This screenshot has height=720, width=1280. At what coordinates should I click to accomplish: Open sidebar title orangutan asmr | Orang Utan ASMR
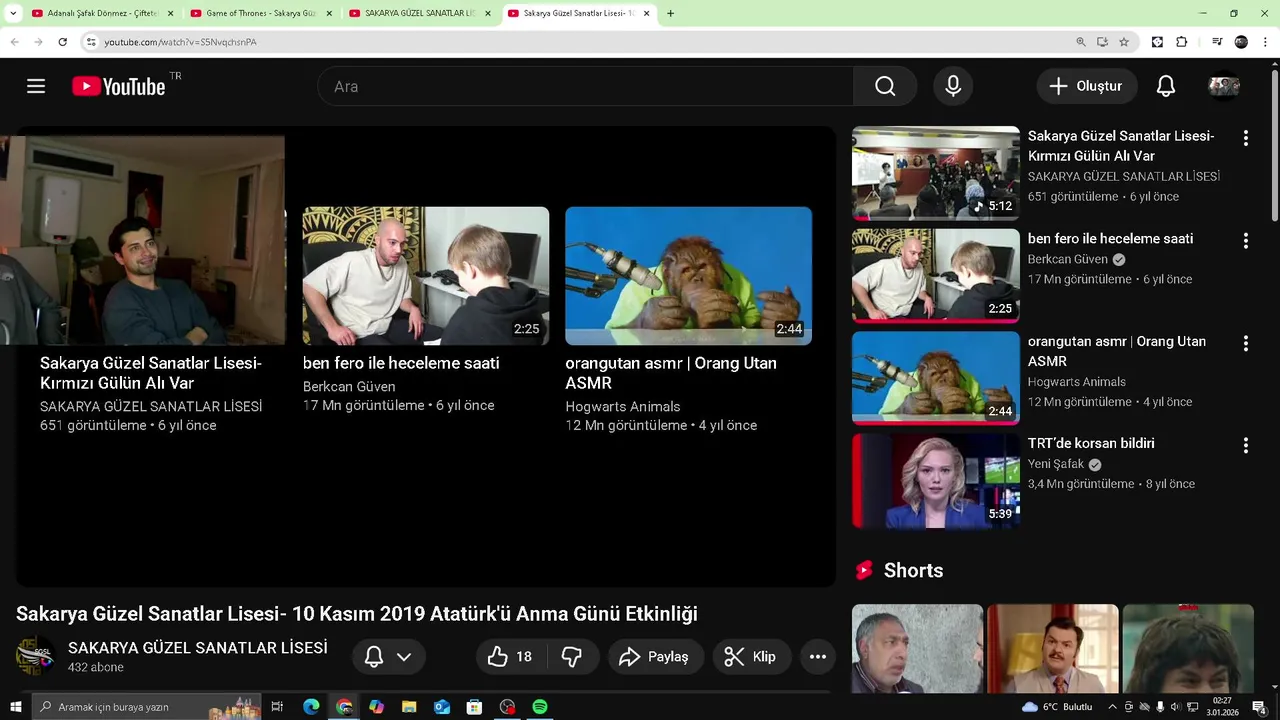point(1117,351)
